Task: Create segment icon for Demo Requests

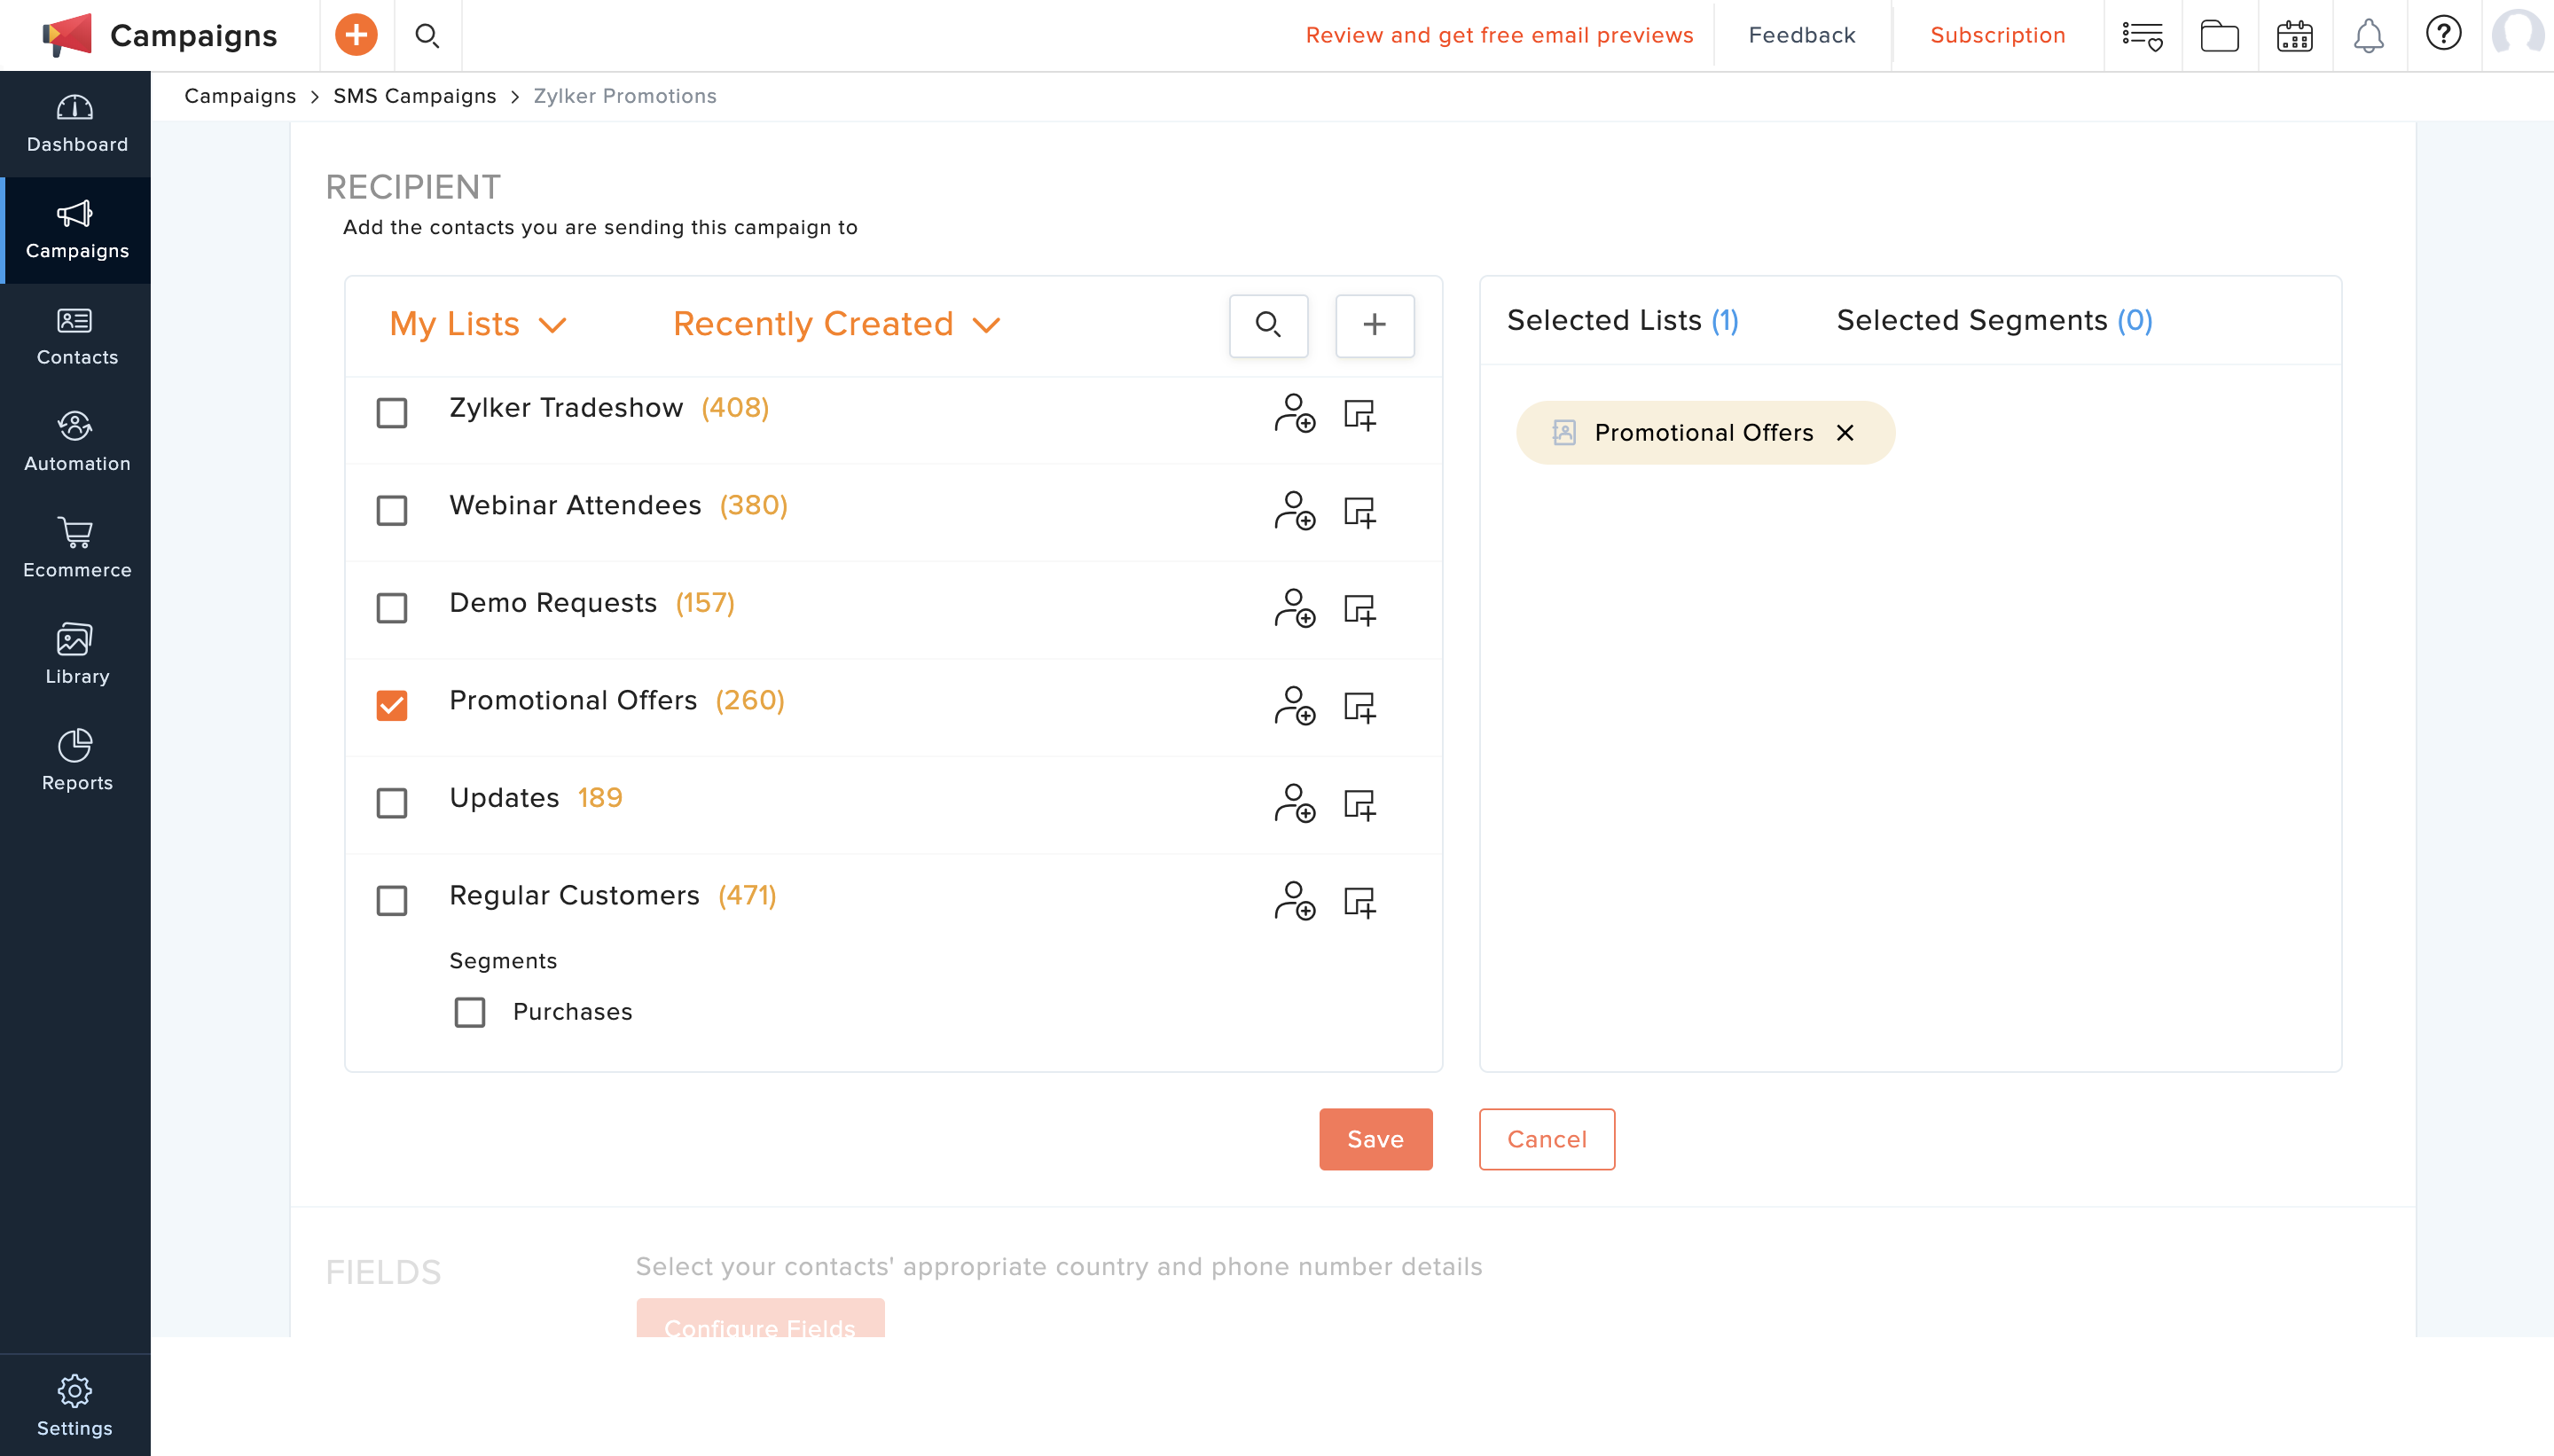Action: click(1360, 609)
